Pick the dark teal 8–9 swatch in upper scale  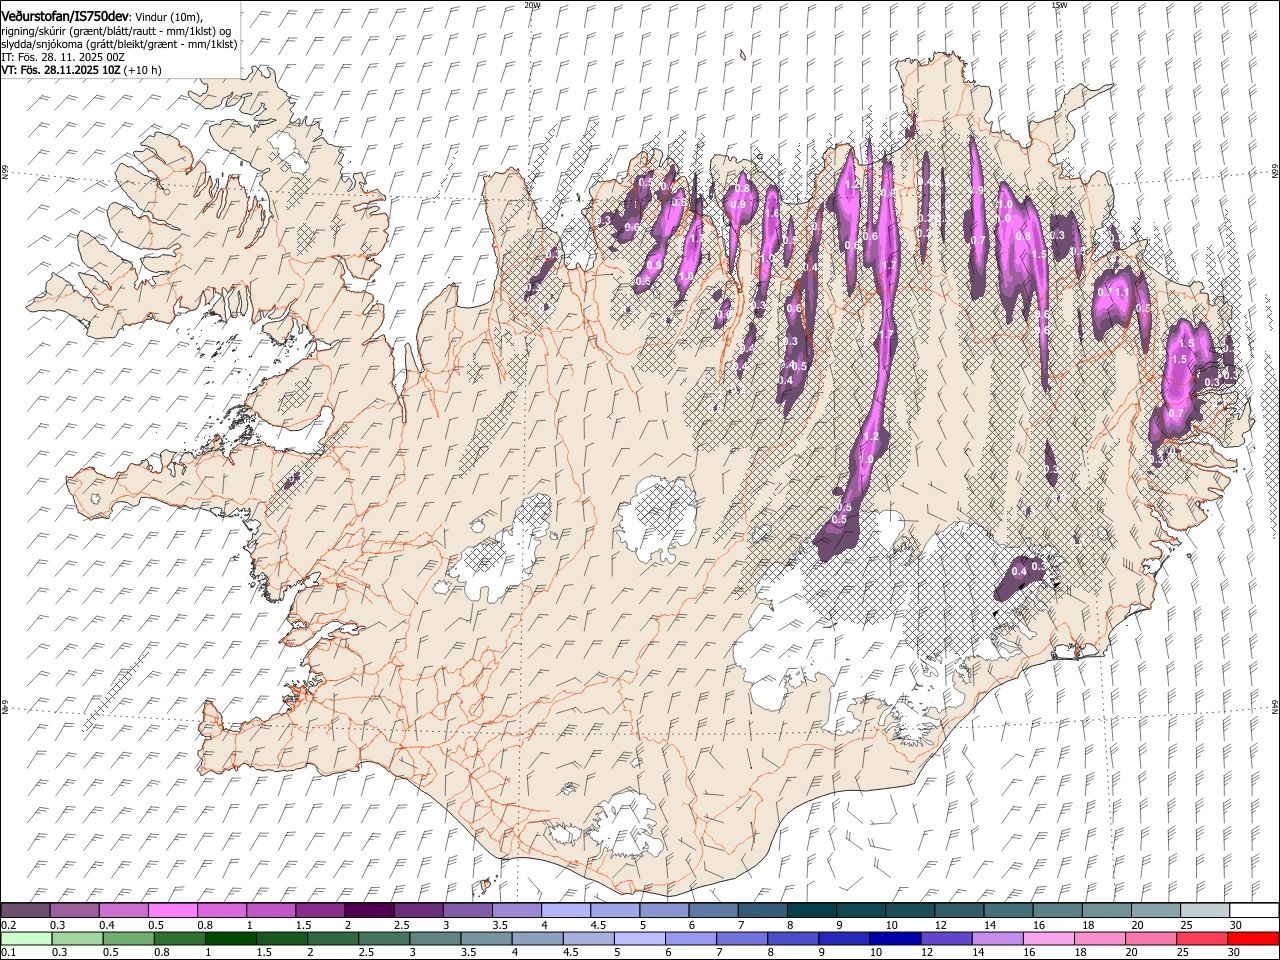tap(811, 910)
